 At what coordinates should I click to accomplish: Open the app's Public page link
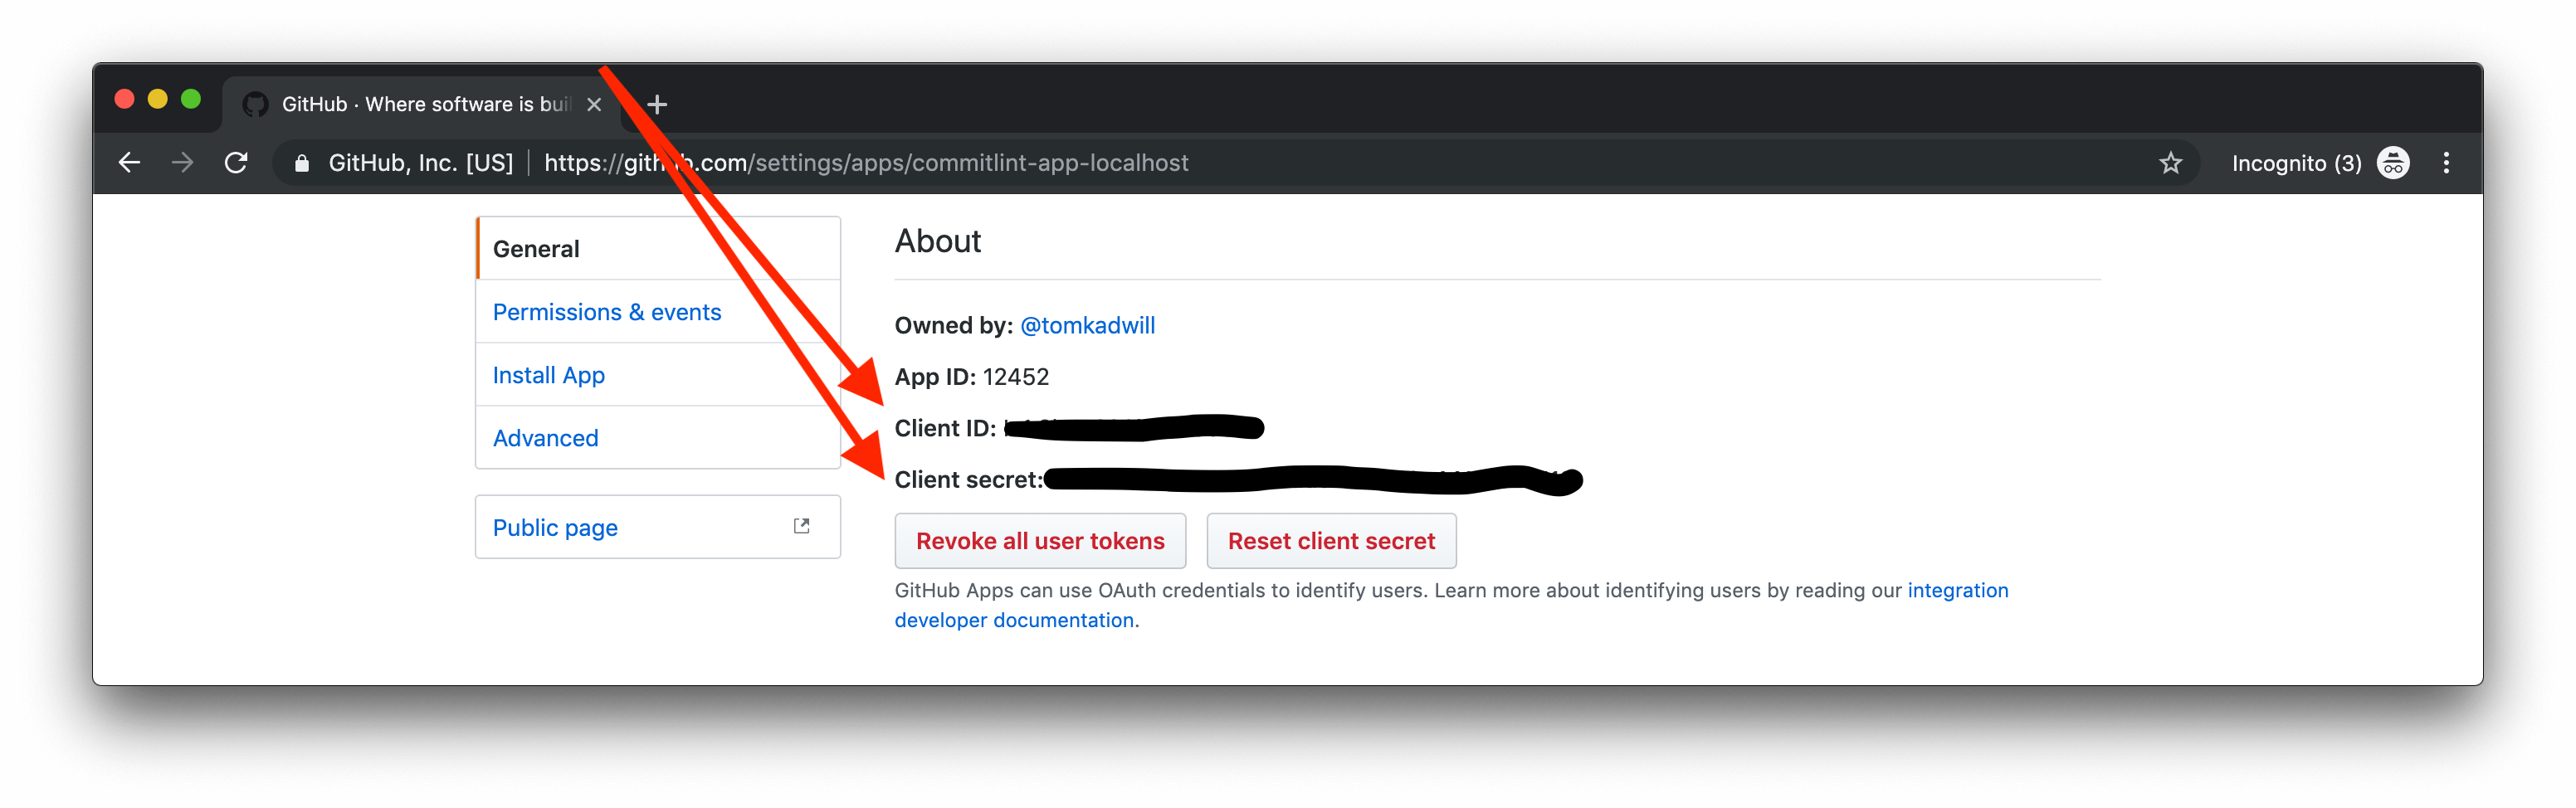[x=555, y=527]
